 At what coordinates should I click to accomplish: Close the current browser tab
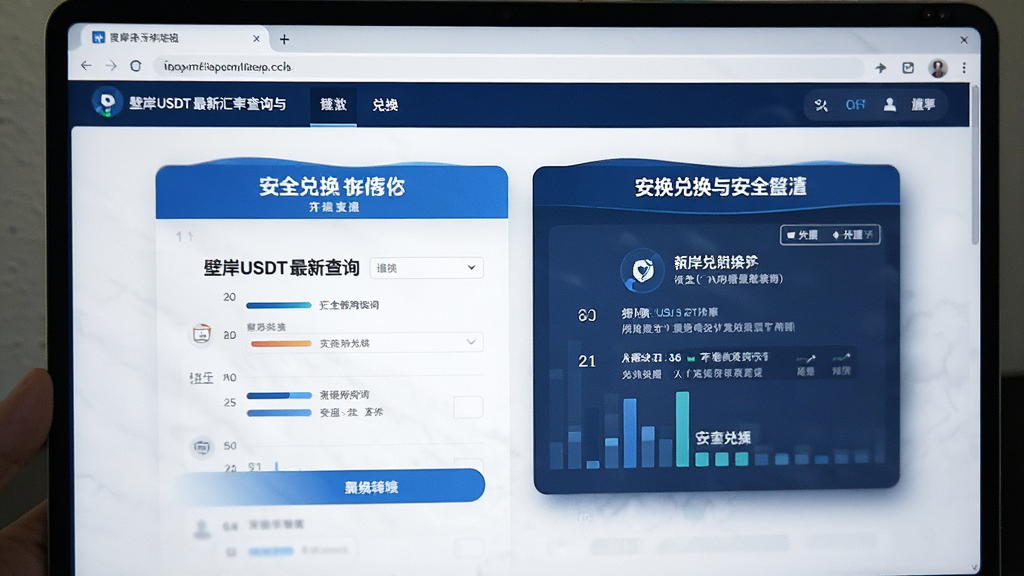pyautogui.click(x=257, y=39)
